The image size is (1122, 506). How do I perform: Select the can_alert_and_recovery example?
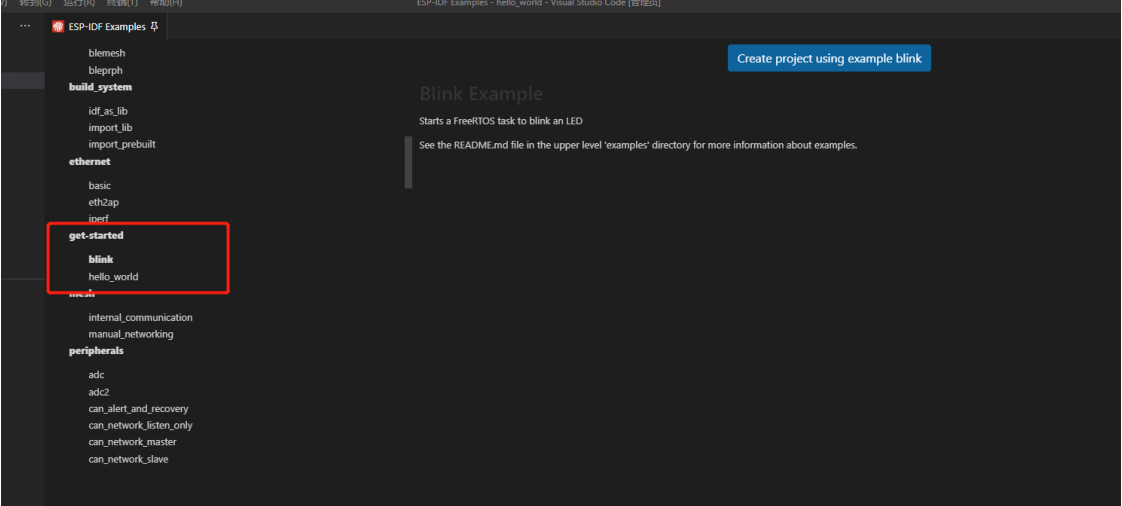click(x=138, y=408)
